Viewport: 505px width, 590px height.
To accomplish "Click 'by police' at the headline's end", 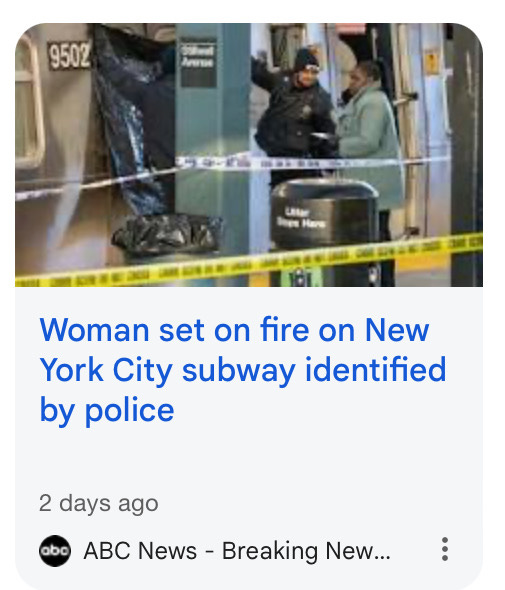I will click(107, 411).
